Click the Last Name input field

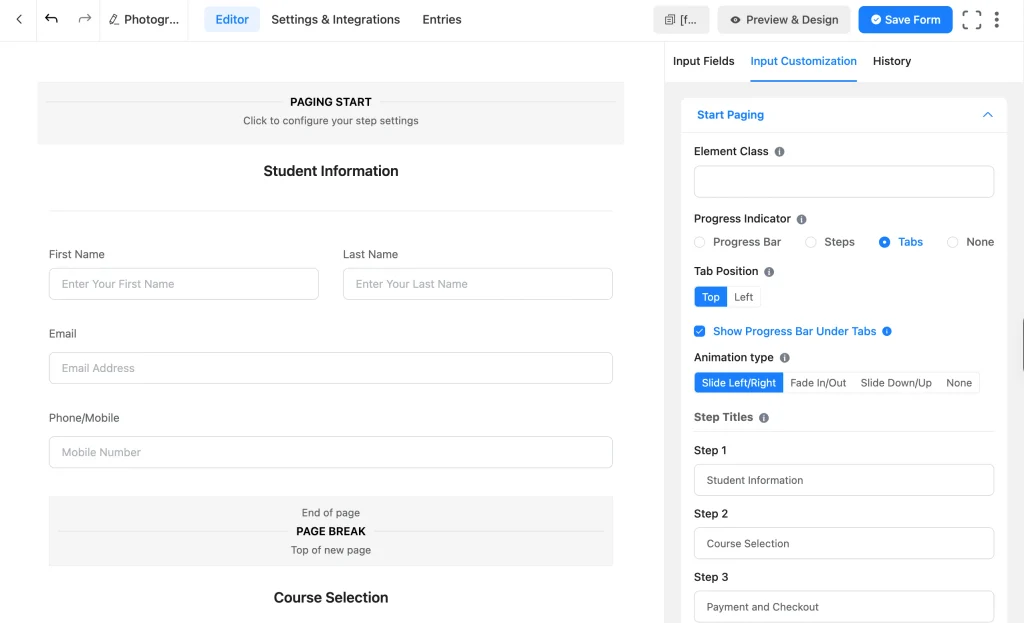(x=477, y=284)
